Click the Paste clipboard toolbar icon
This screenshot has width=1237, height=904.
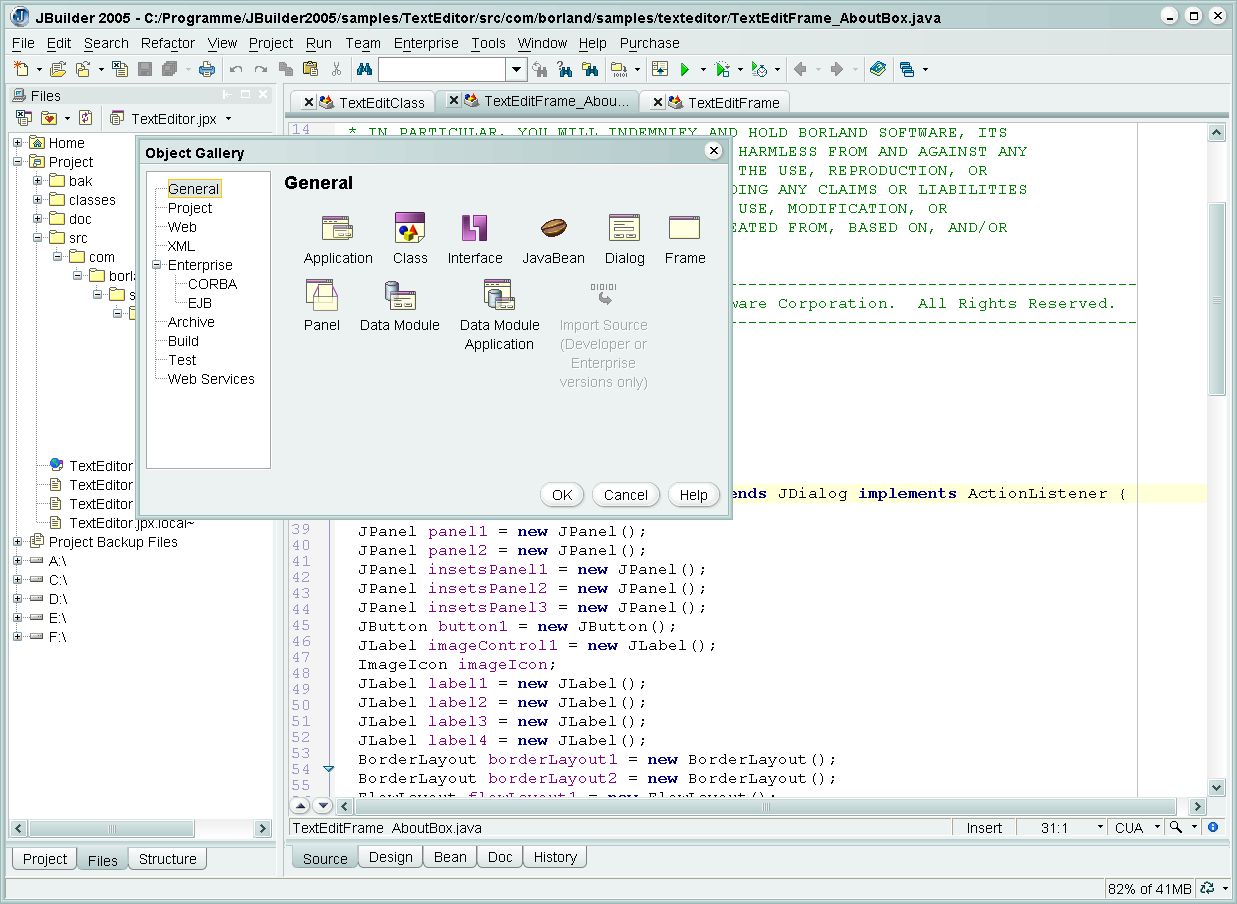(311, 69)
